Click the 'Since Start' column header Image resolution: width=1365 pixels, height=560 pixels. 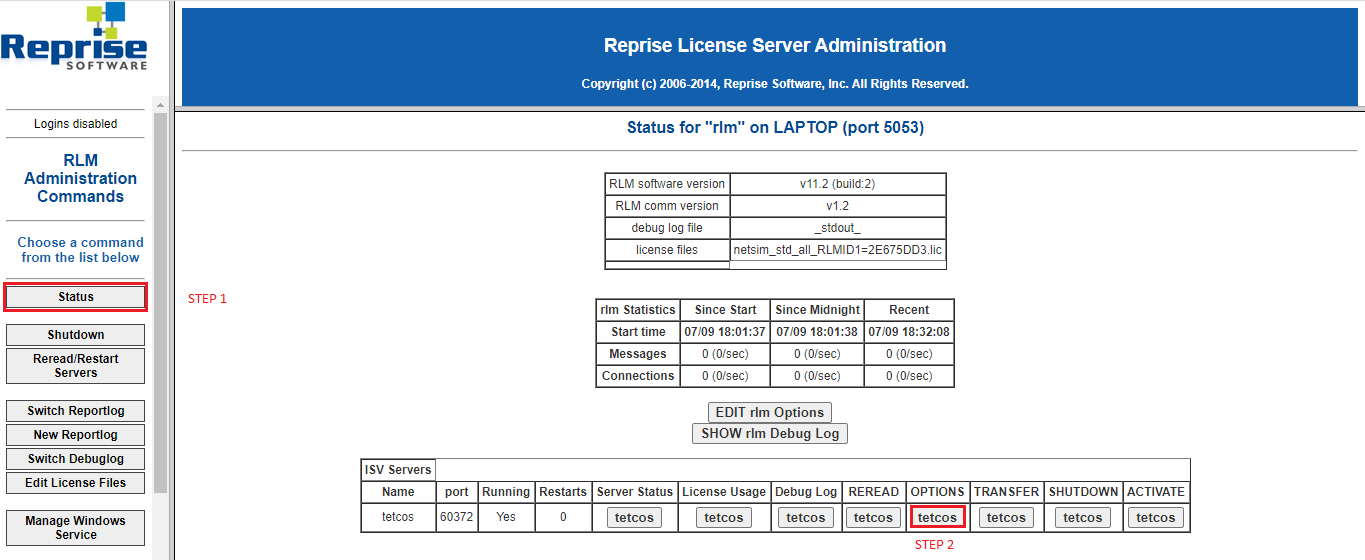pos(725,310)
